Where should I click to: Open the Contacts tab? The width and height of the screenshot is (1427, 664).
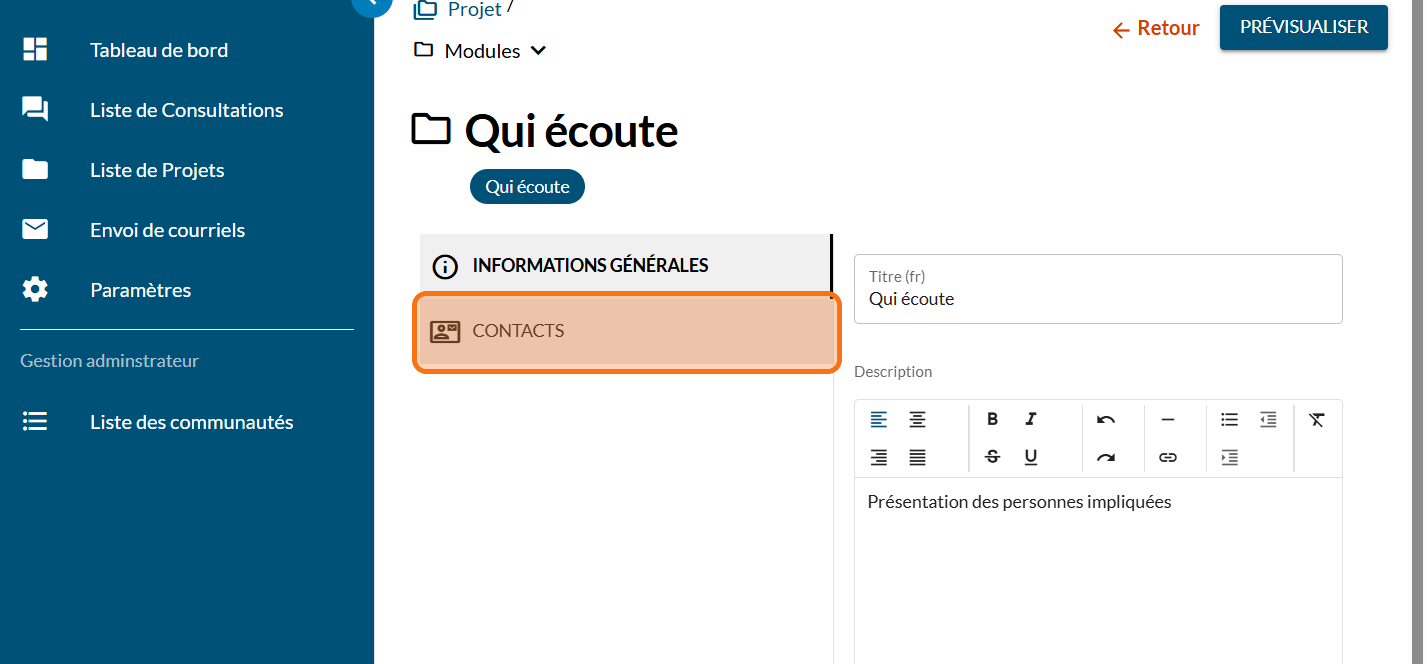point(626,332)
